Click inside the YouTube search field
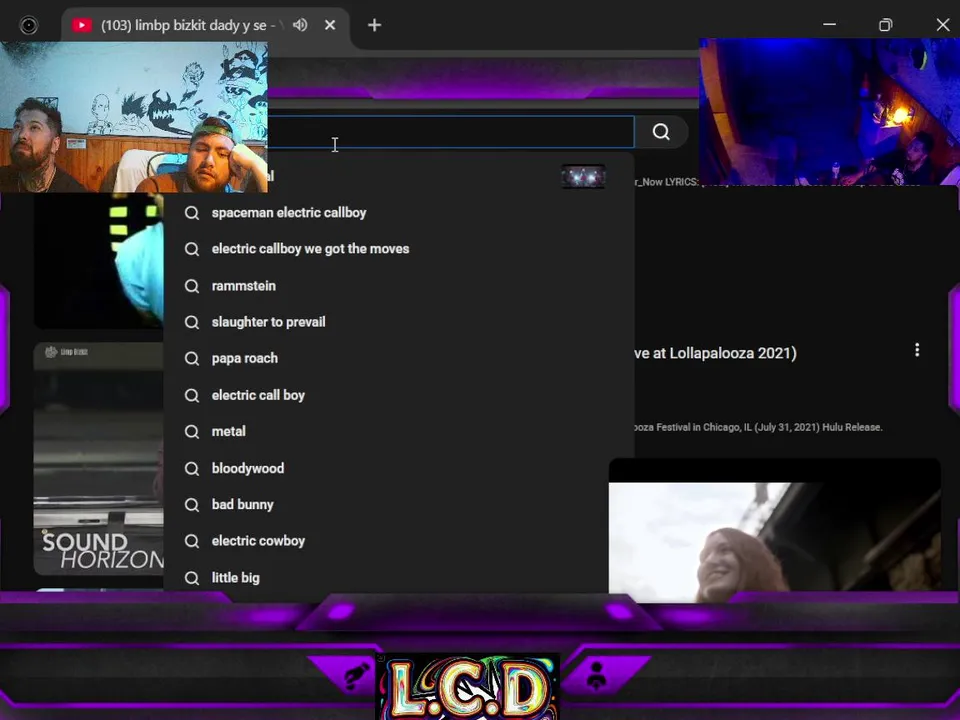 450,132
